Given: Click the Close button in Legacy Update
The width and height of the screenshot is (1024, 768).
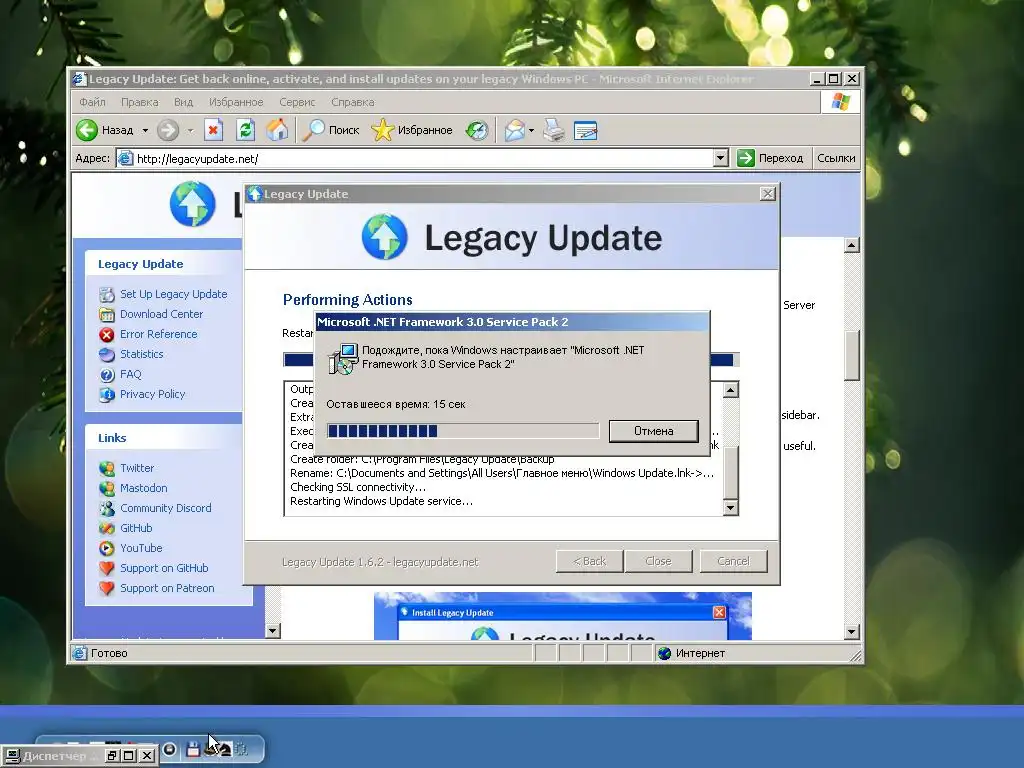Looking at the screenshot, I should pyautogui.click(x=658, y=561).
